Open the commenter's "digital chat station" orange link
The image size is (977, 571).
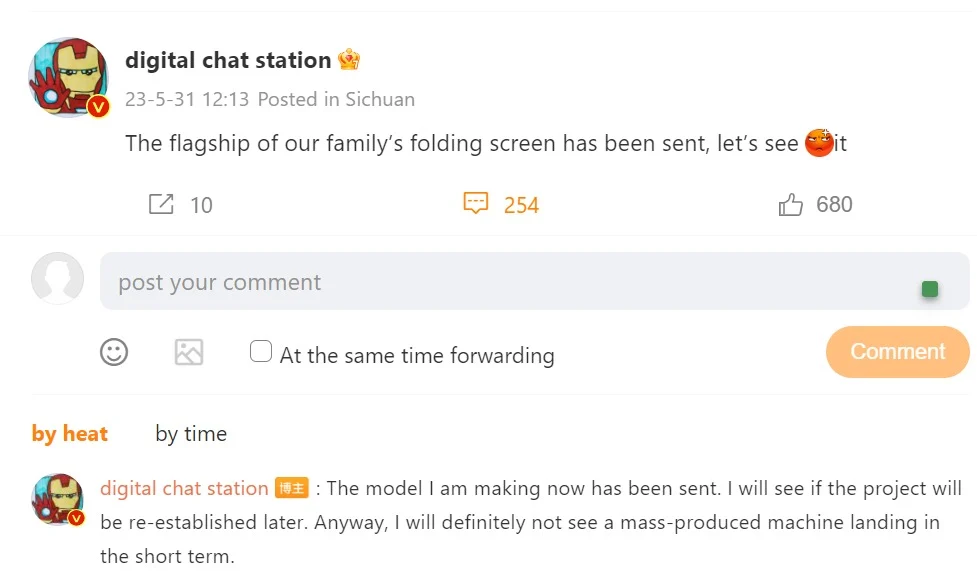click(x=184, y=488)
